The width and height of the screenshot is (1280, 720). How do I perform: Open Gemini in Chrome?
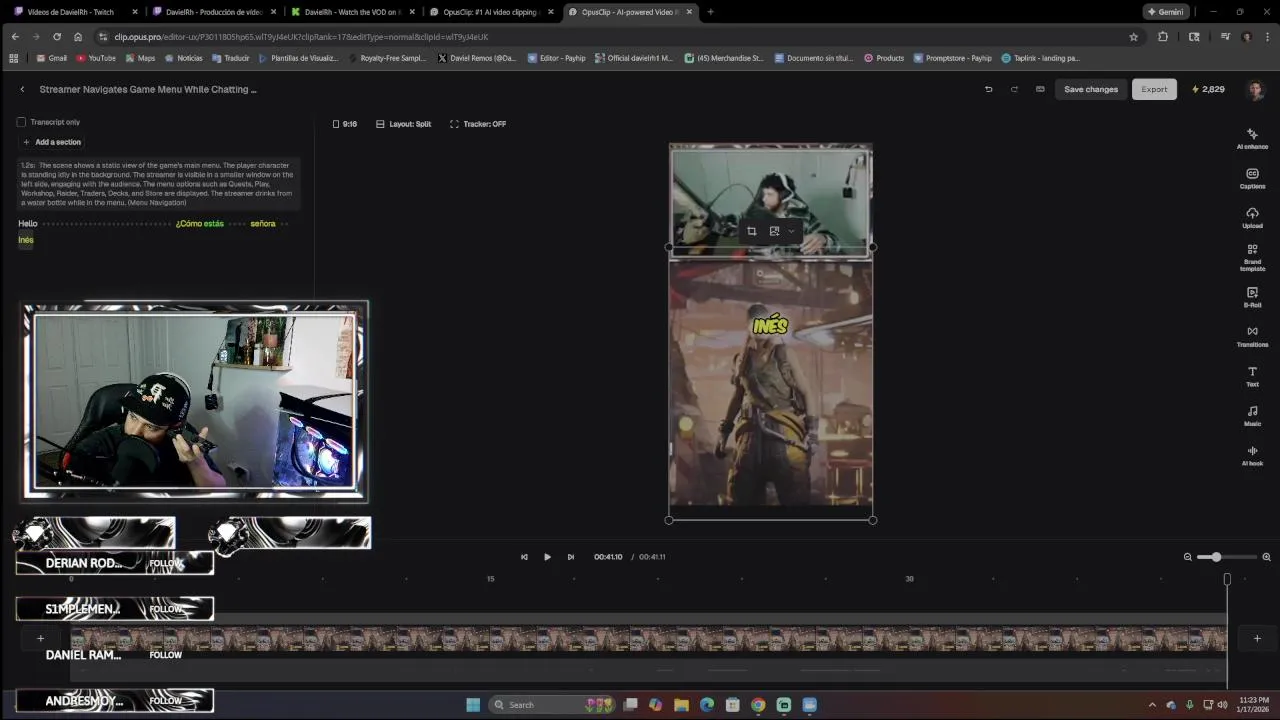point(1166,12)
